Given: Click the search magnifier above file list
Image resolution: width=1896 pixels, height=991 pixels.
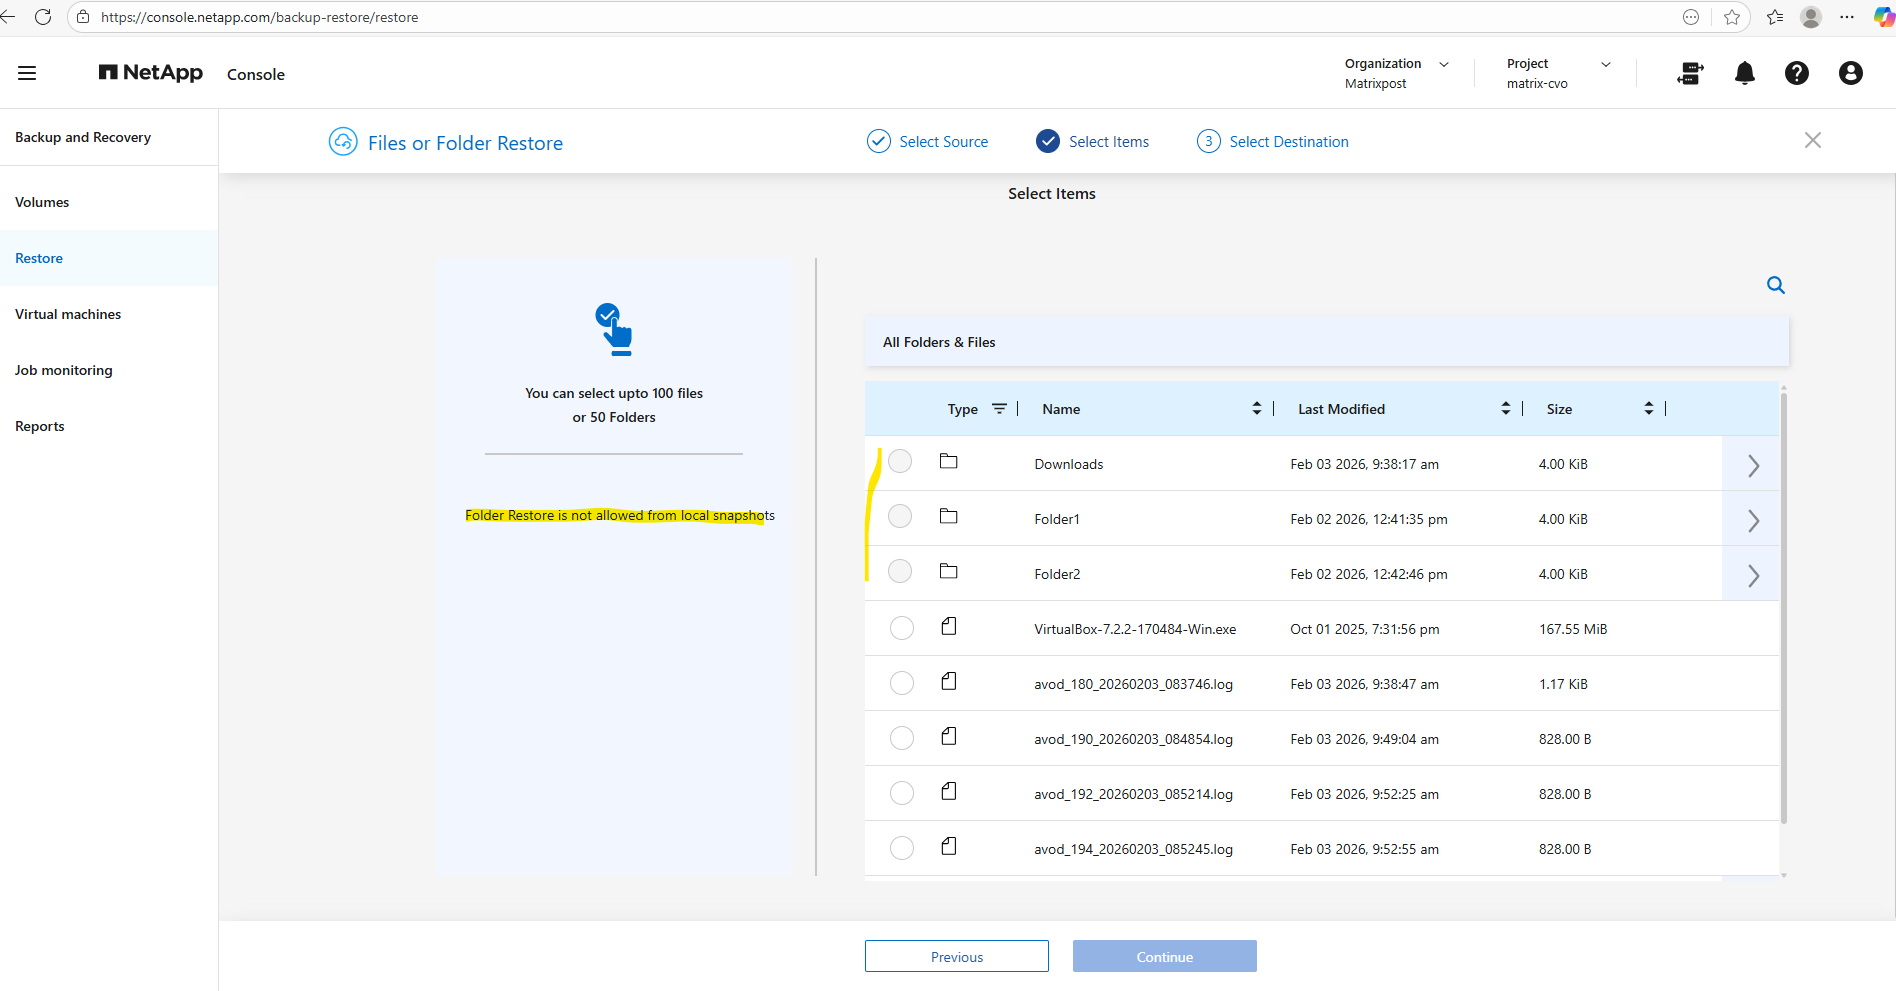Looking at the screenshot, I should coord(1775,285).
